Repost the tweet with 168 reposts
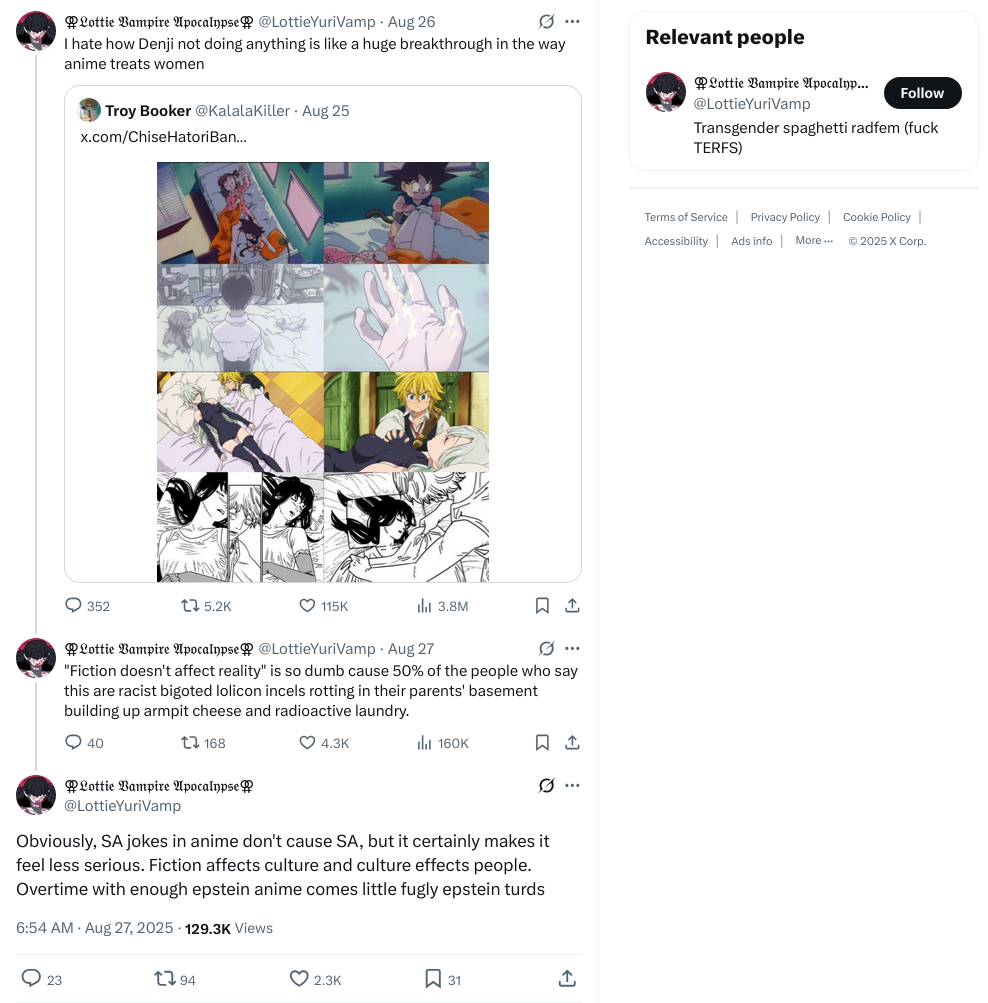This screenshot has width=988, height=1003. tap(203, 743)
